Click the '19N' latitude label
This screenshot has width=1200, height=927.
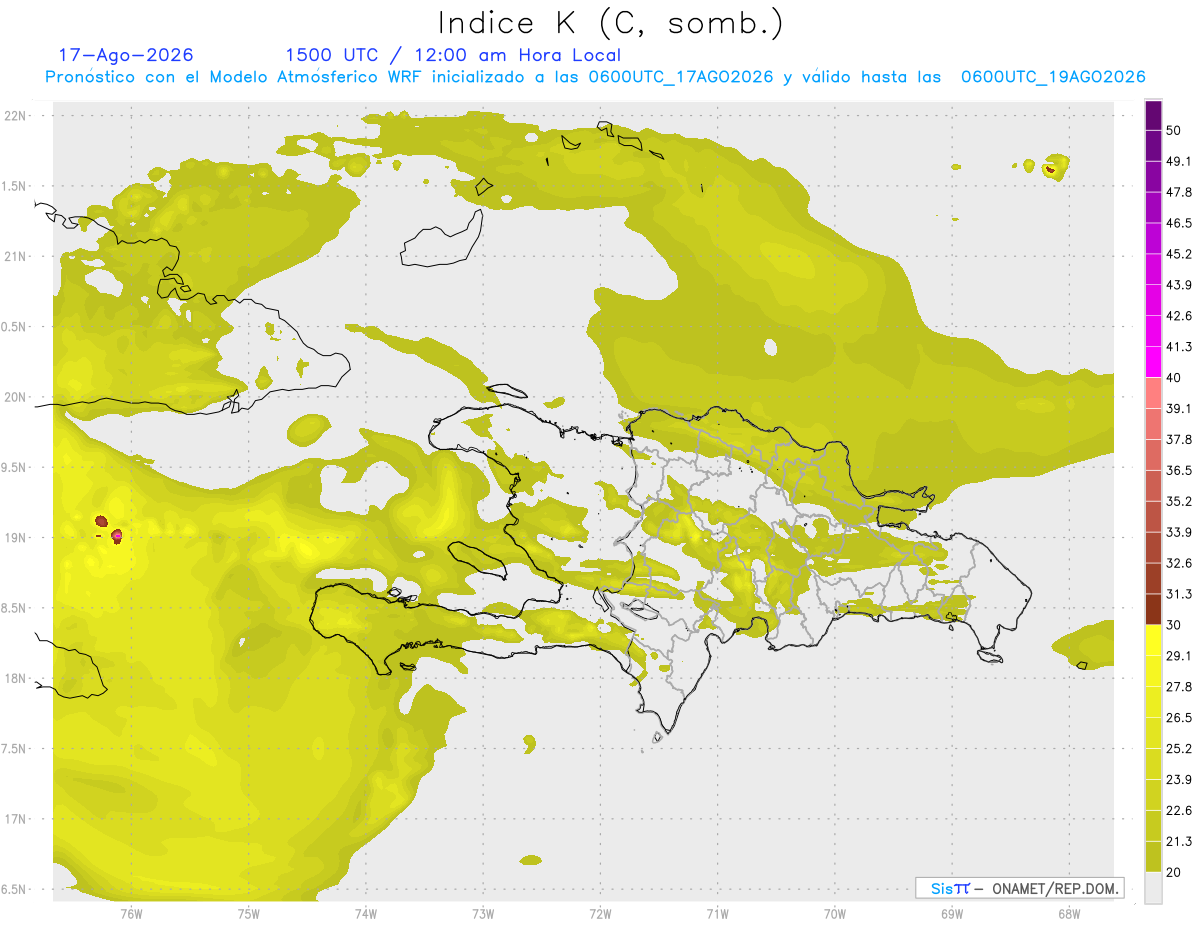[15, 537]
